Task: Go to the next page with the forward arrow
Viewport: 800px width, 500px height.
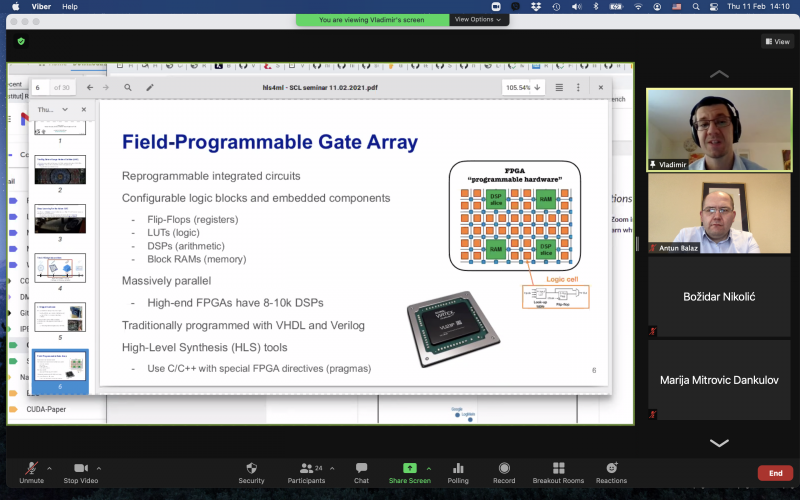Action: coord(106,87)
